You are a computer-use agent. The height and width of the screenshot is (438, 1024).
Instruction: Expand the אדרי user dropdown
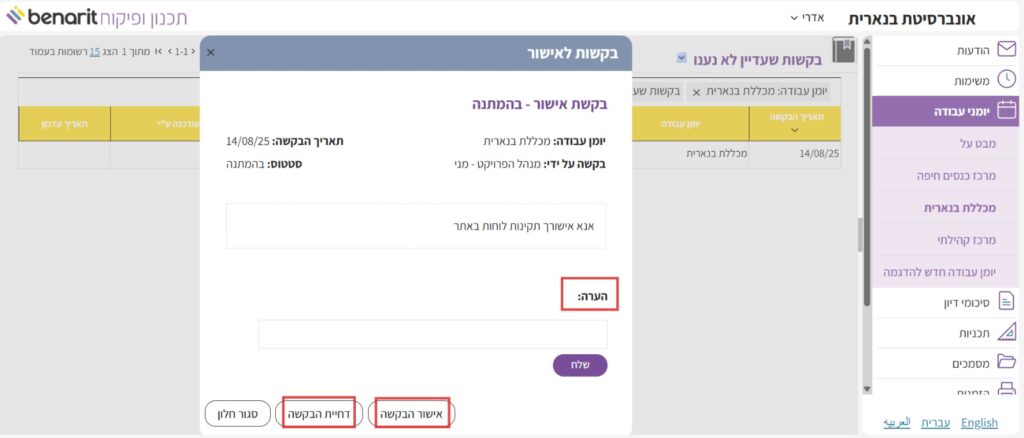807,17
